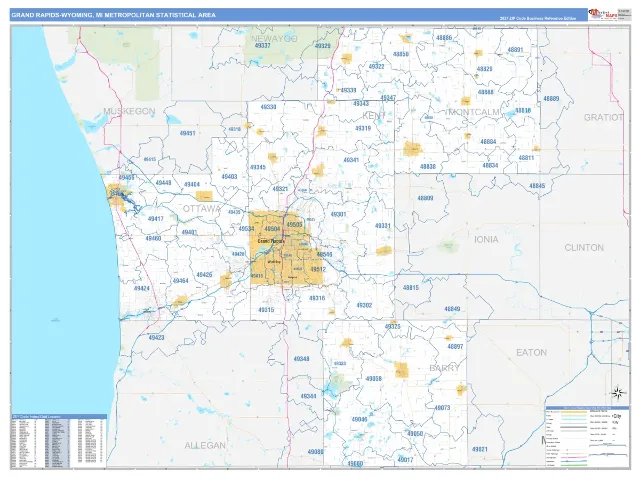This screenshot has width=640, height=480.
Task: Select the KENT county label
Action: (374, 116)
